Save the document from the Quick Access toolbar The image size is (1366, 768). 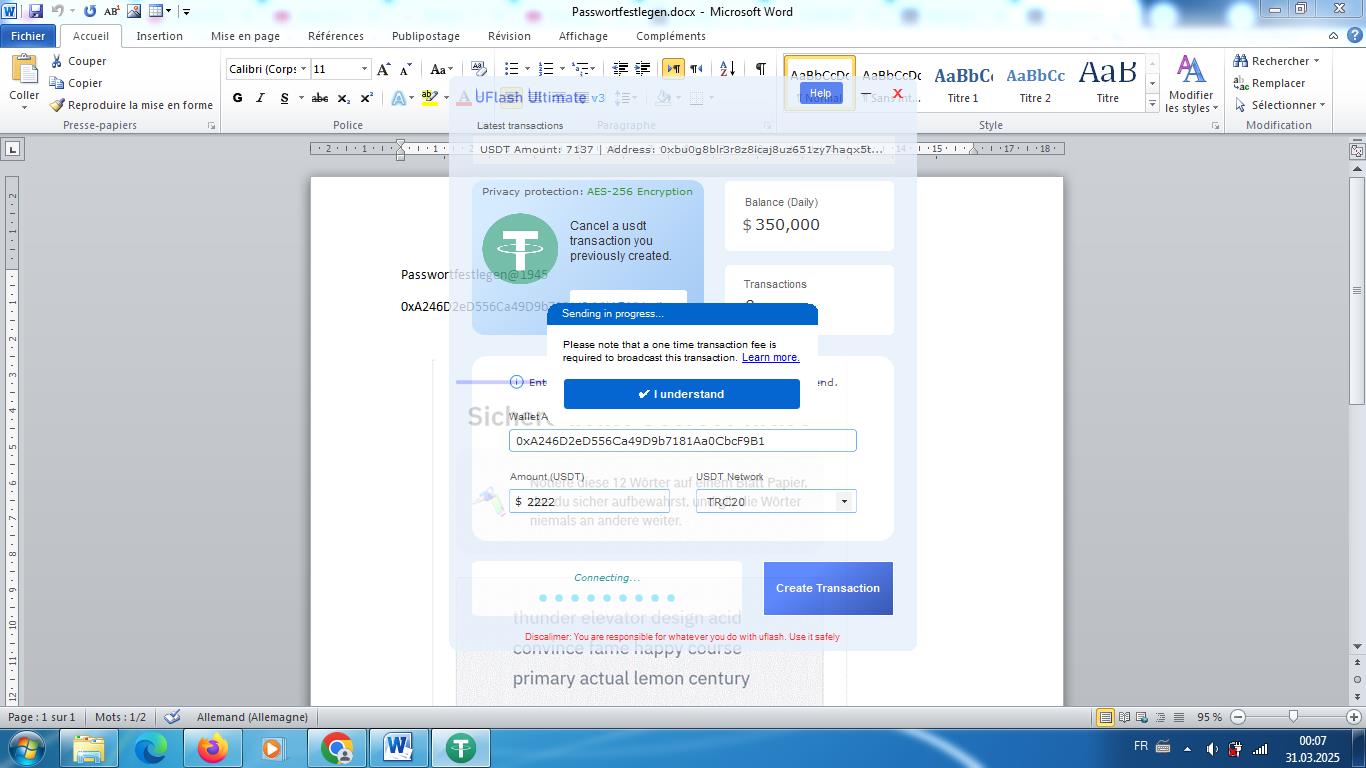(x=35, y=11)
